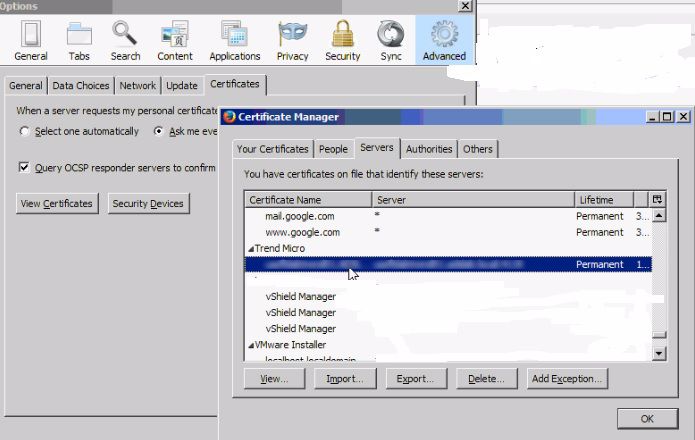695x440 pixels.
Task: Select the Ask me every time radio
Action: [x=159, y=131]
